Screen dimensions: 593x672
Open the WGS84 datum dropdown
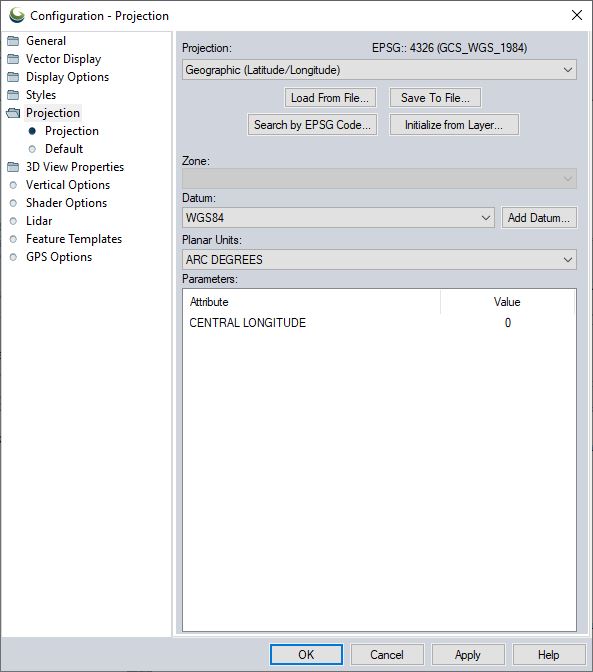(338, 218)
